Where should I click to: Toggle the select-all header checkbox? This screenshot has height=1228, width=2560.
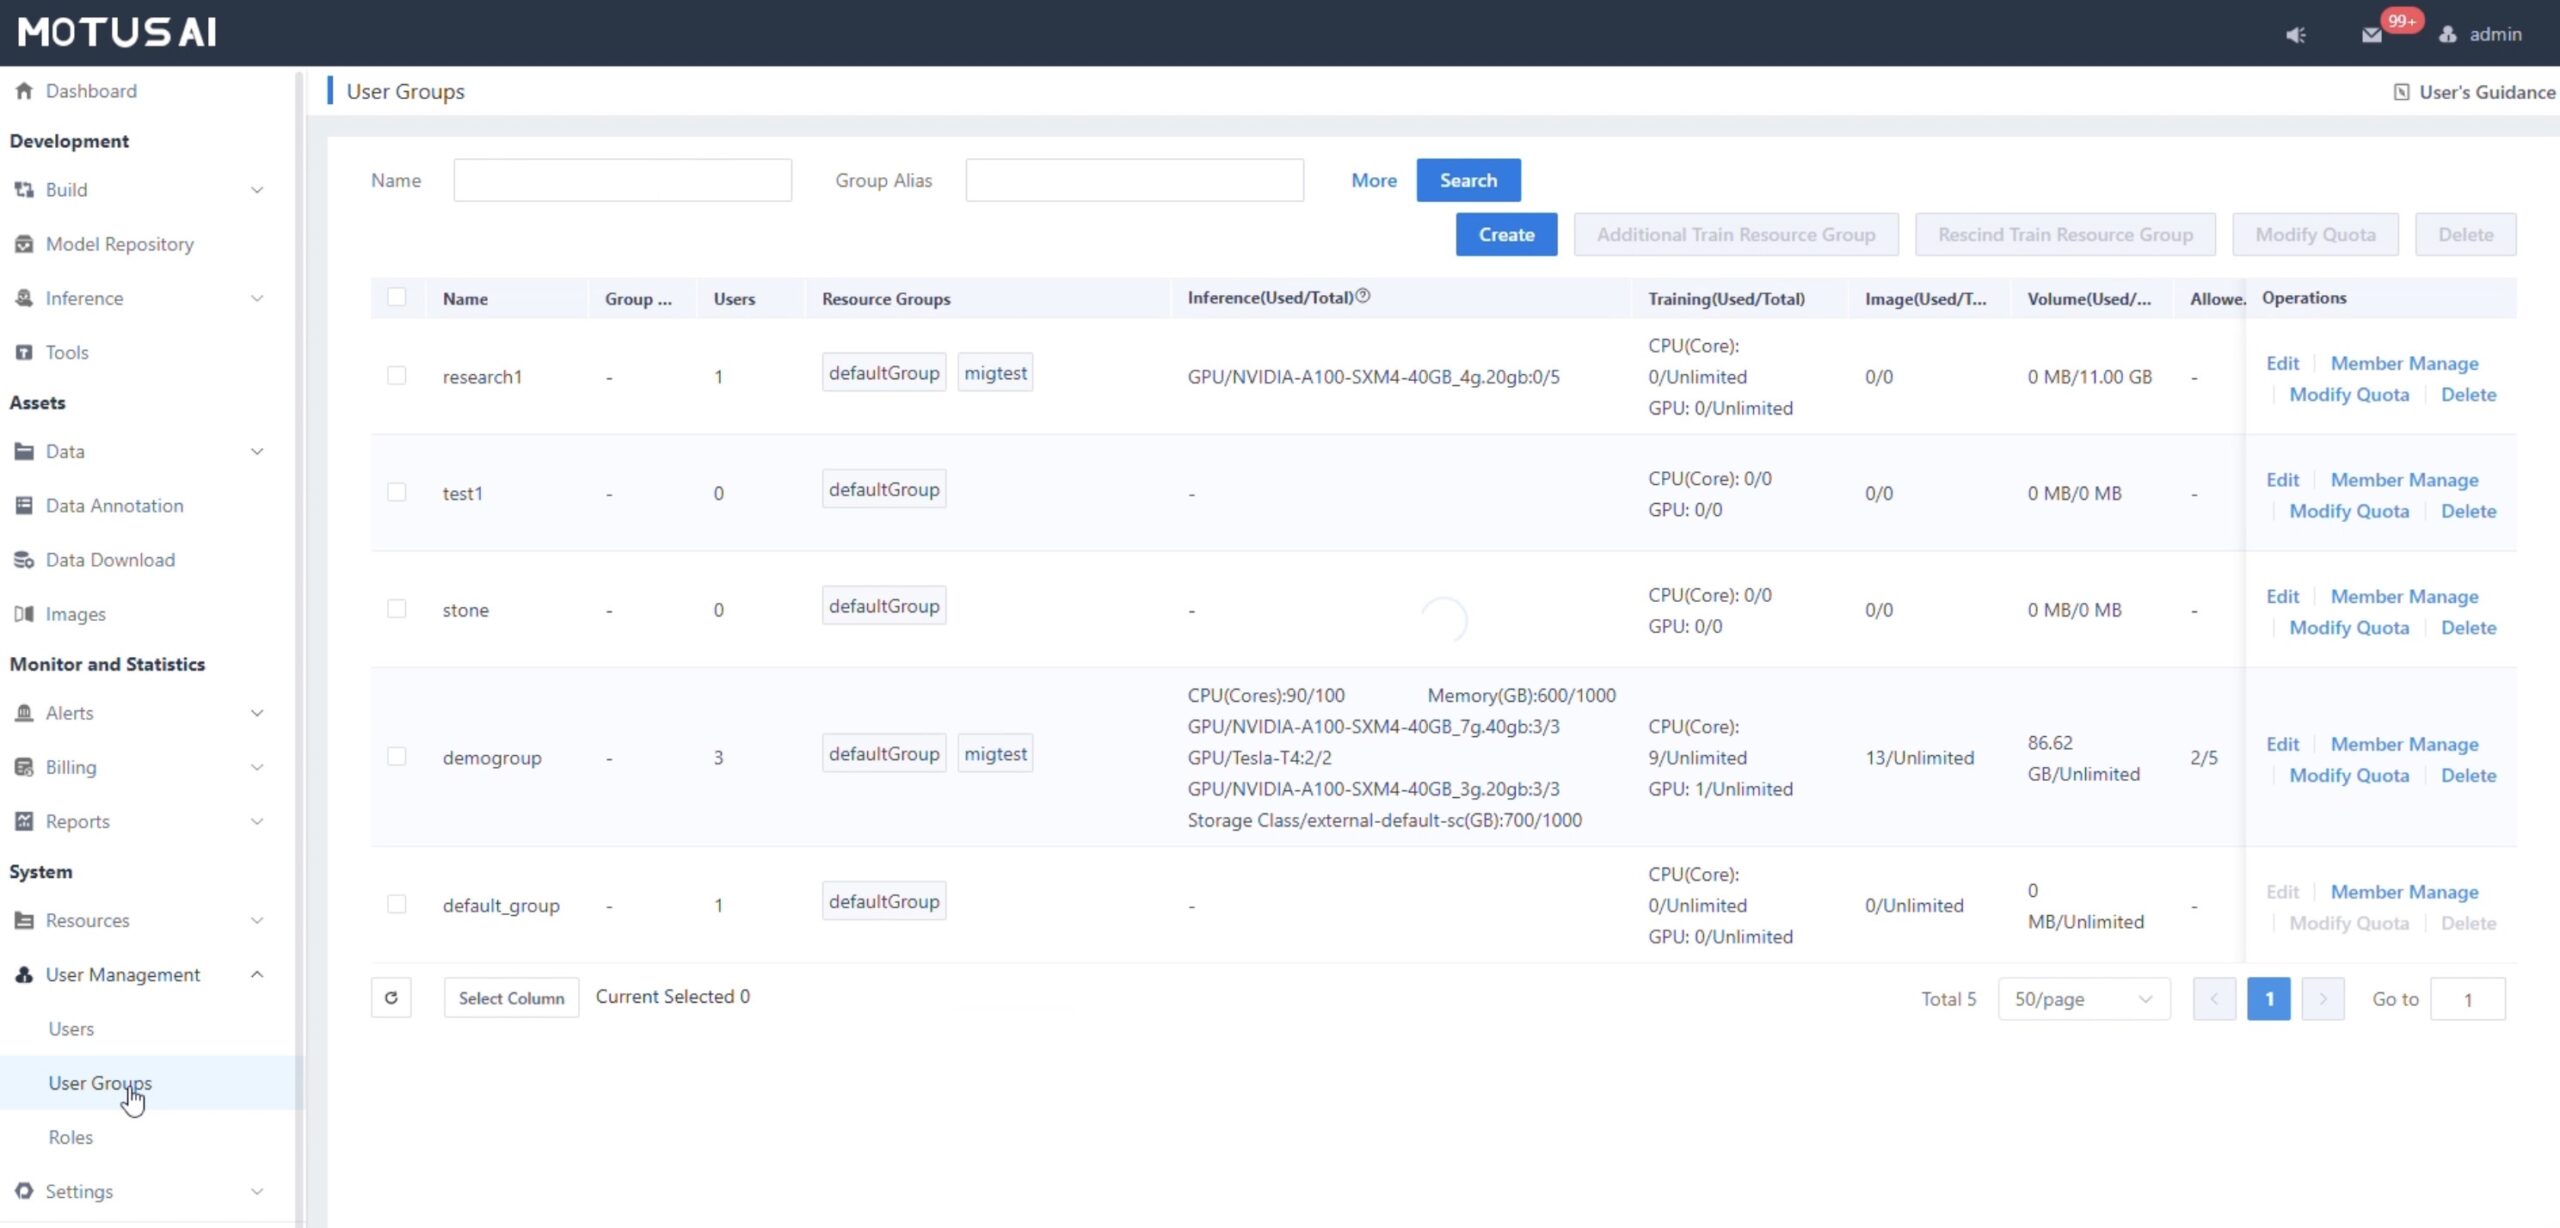[x=396, y=297]
